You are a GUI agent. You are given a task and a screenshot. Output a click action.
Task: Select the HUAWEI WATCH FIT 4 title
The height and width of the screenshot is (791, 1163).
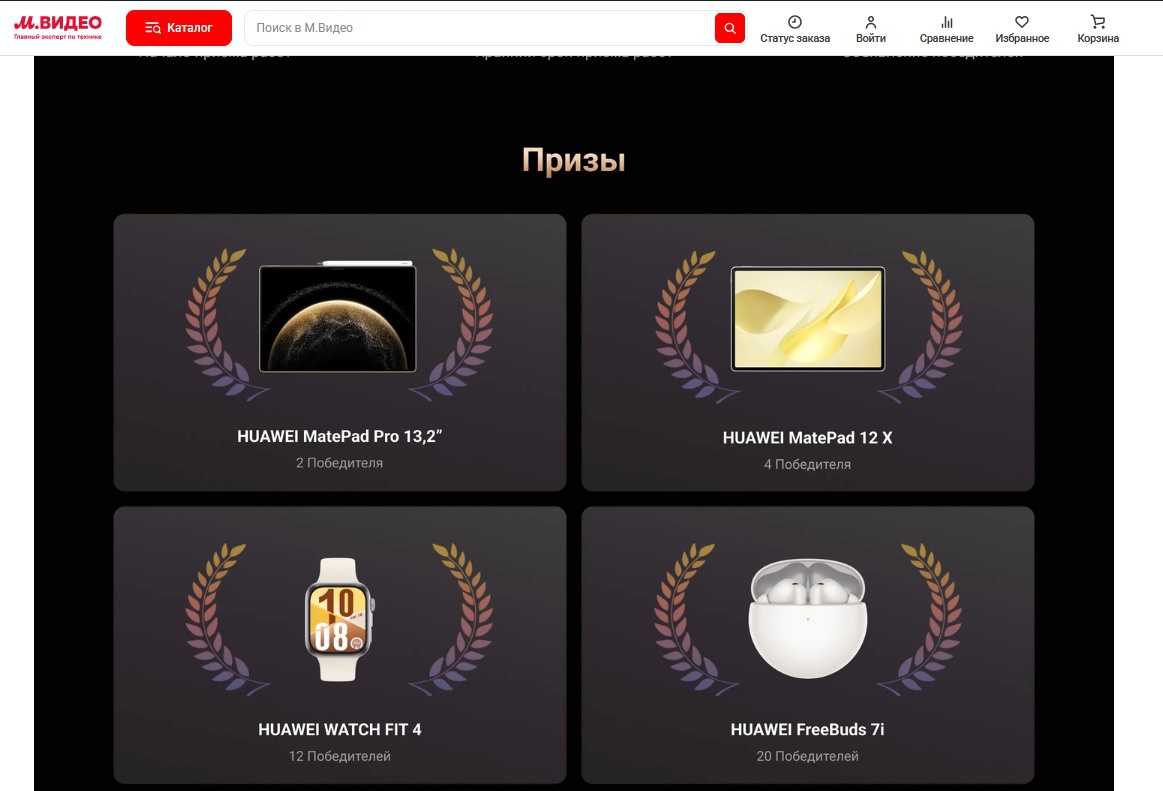(x=339, y=729)
